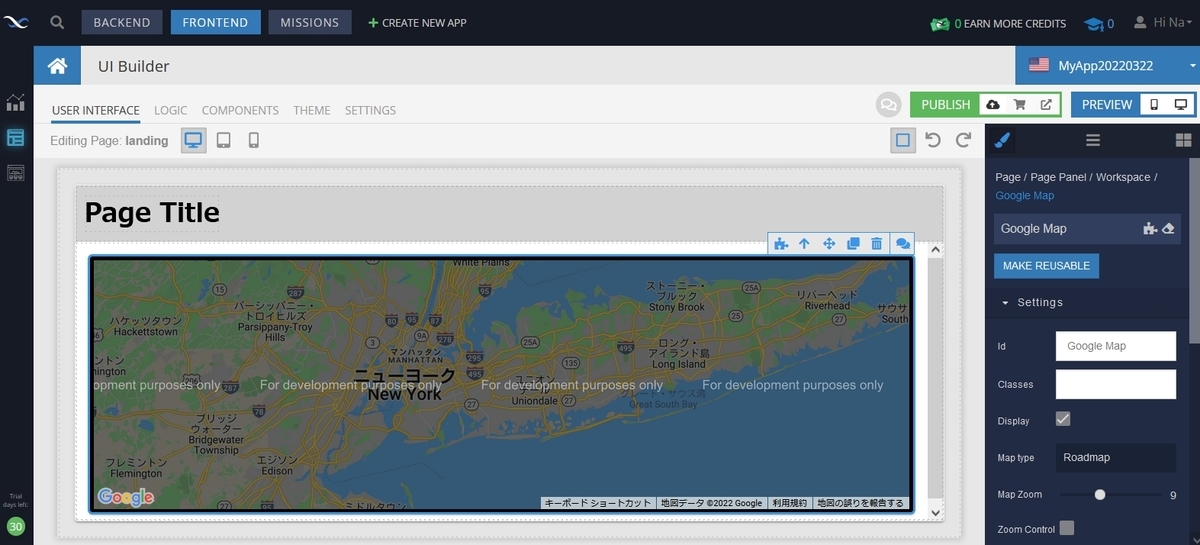The image size is (1200, 545).
Task: Click the Page Panel breadcrumb link
Action: [1058, 177]
